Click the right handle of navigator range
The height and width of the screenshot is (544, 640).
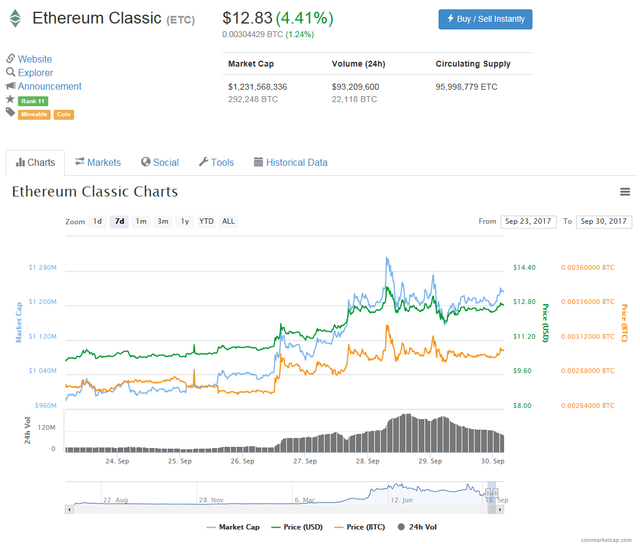click(496, 493)
